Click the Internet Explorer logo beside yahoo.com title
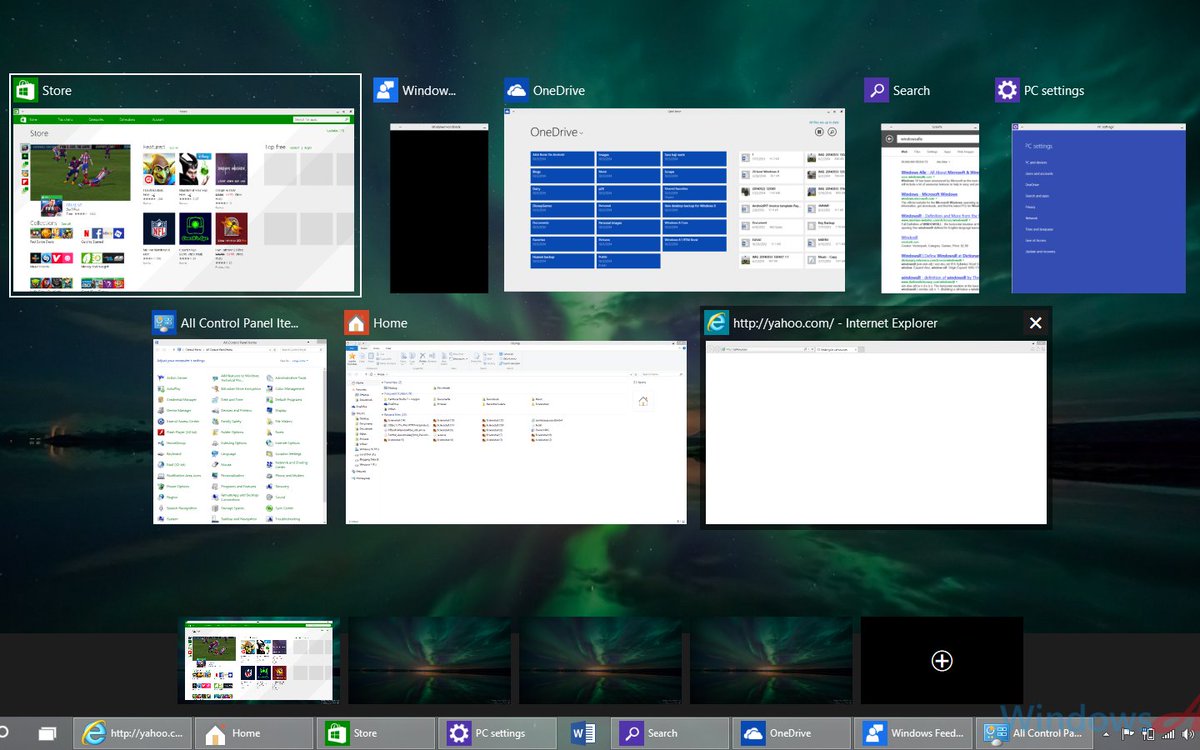The image size is (1200, 750). click(x=716, y=323)
